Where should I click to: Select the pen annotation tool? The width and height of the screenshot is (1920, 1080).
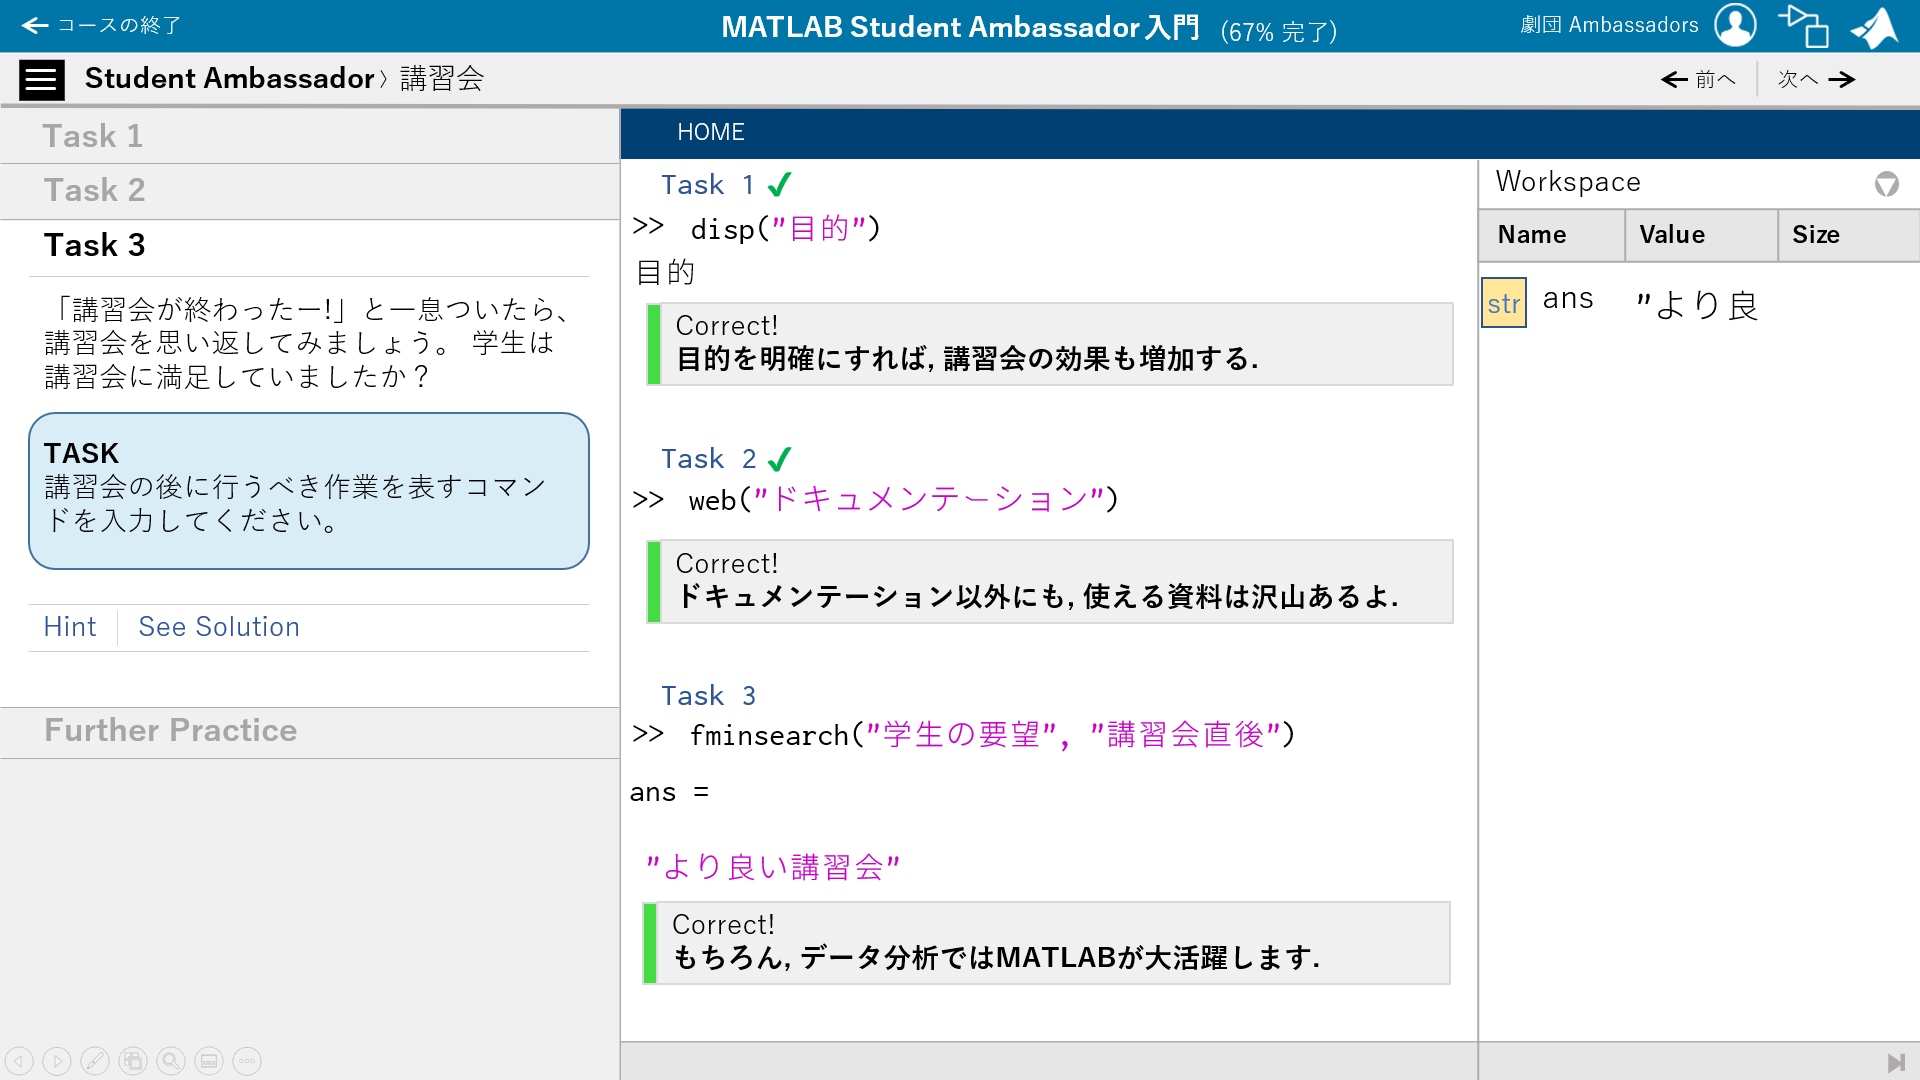point(95,1061)
